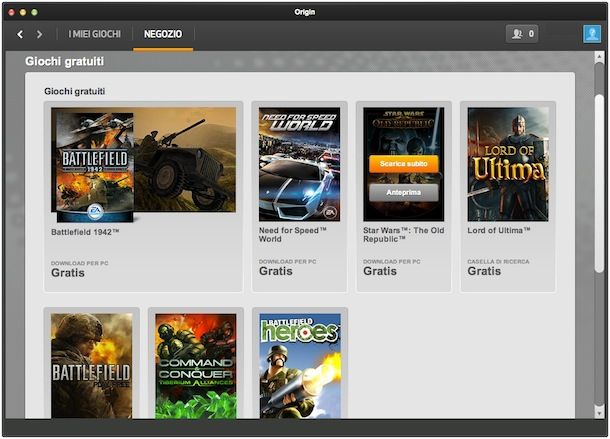Click the vertical scrollbar thumb
610x439 pixels.
599,183
